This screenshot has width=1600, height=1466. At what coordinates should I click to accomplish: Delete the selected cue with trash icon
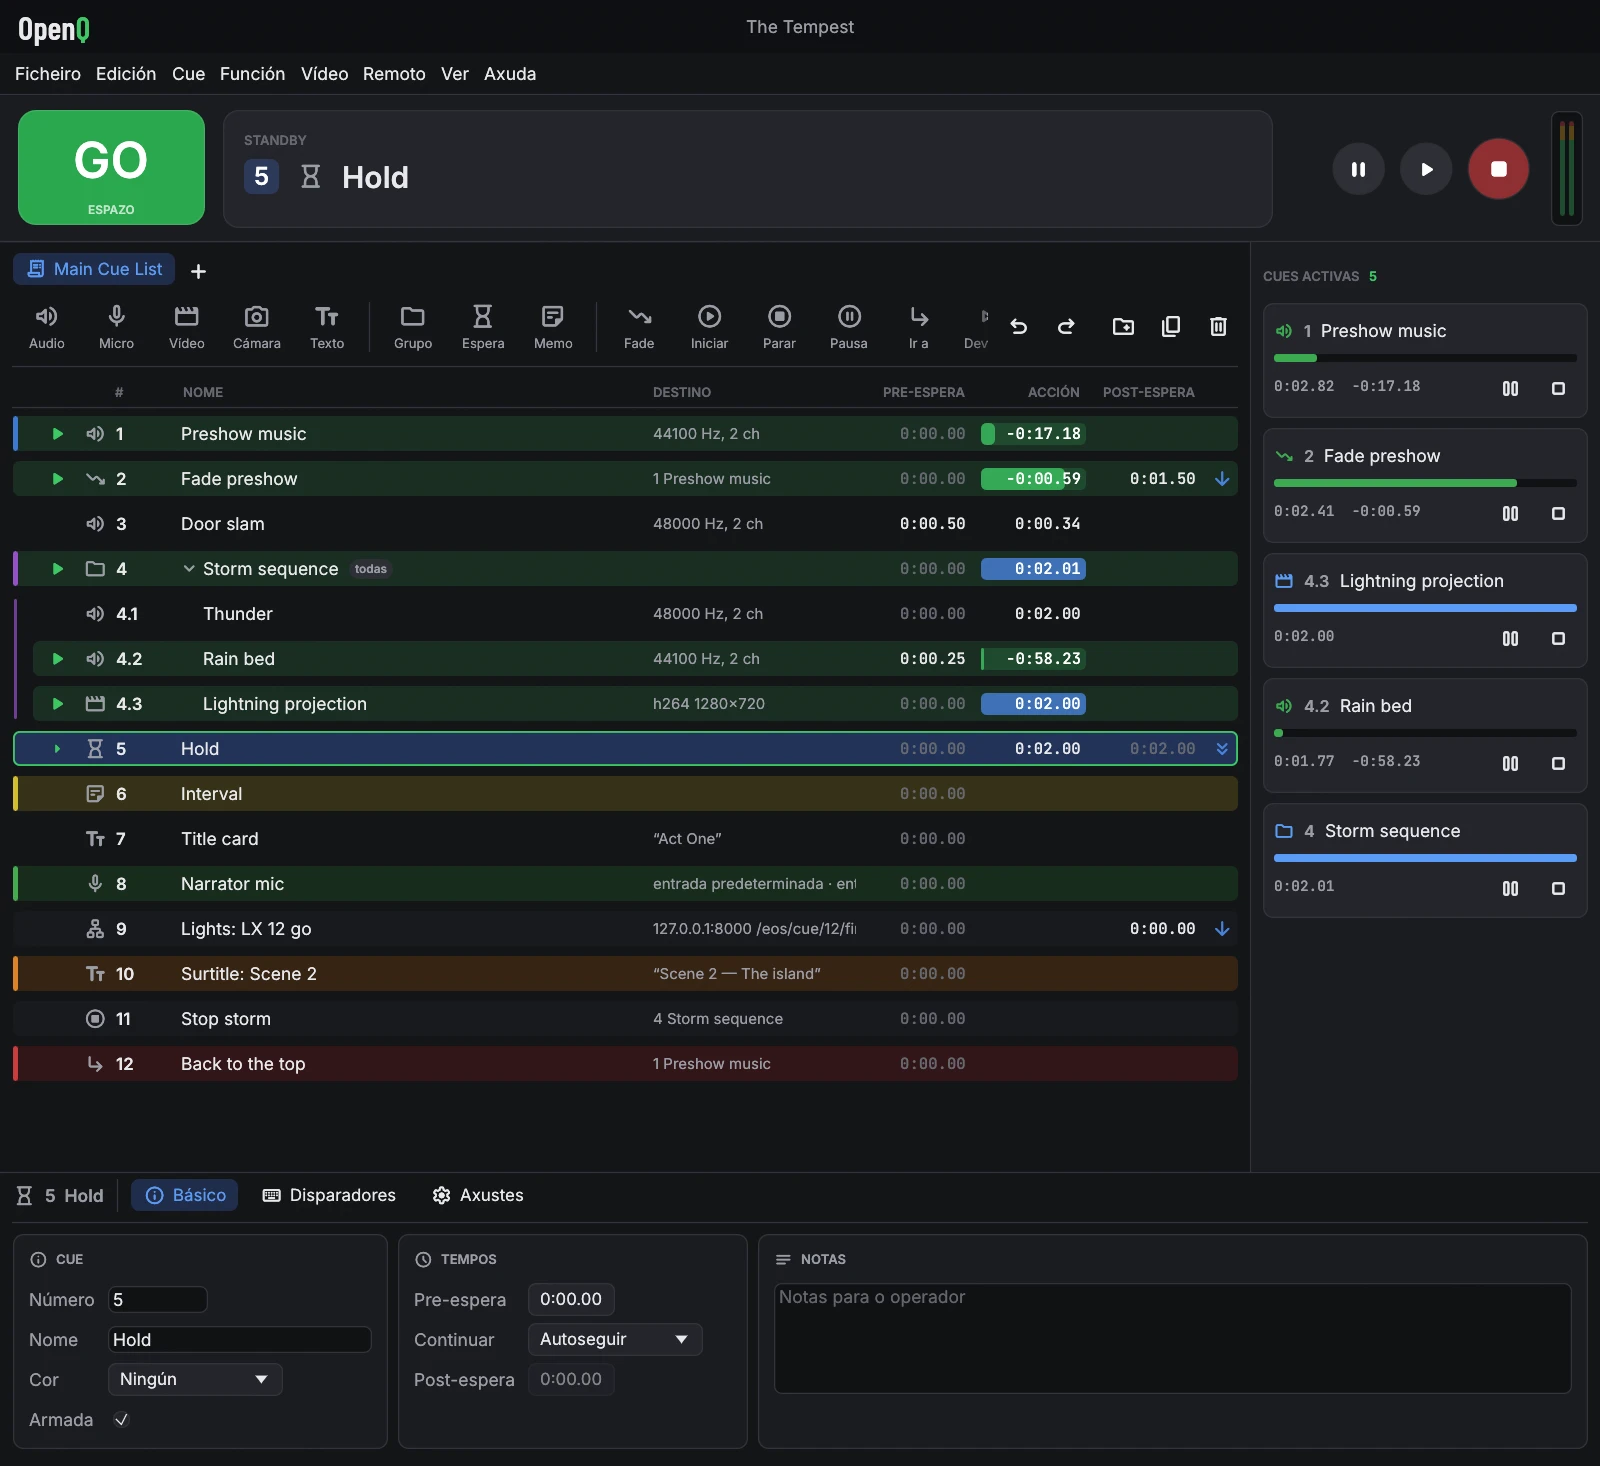click(x=1218, y=327)
